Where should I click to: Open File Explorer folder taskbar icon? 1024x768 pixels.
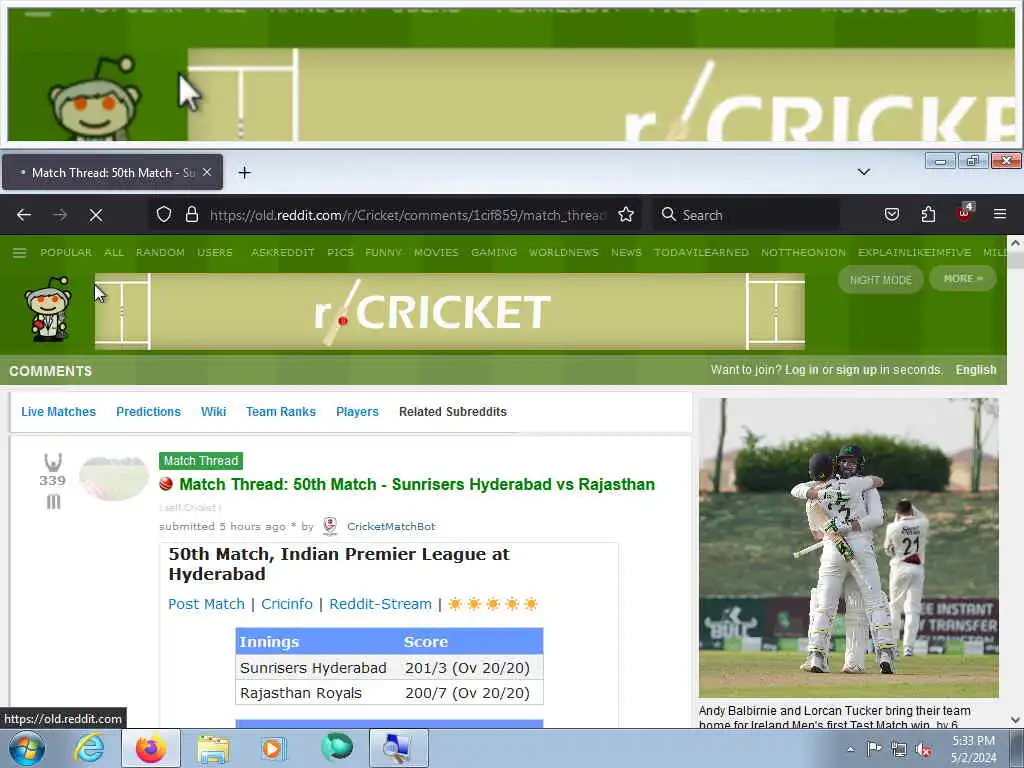213,749
